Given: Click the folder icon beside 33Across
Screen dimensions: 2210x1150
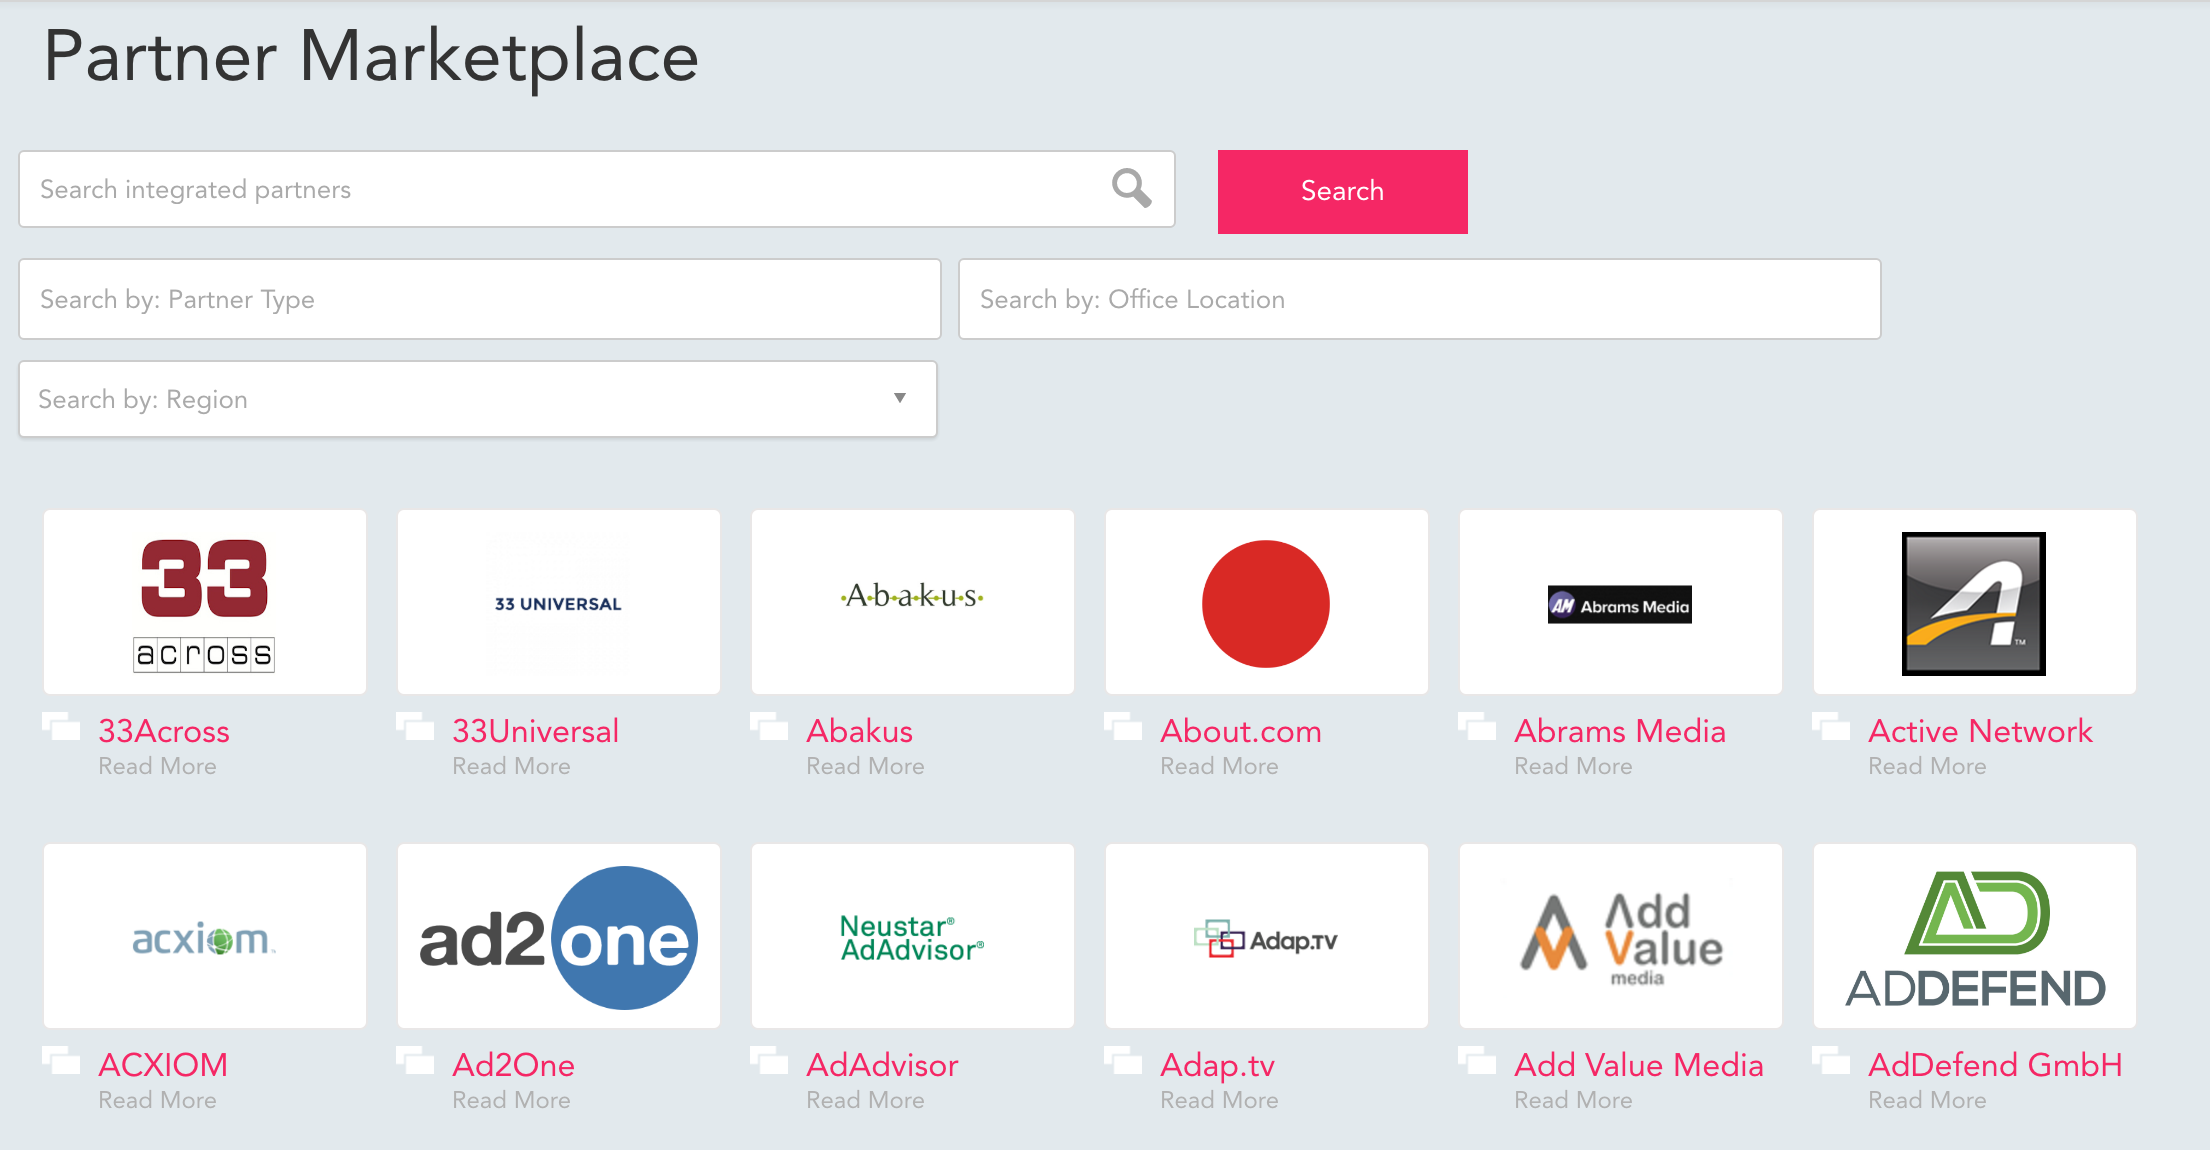Looking at the screenshot, I should [x=62, y=729].
